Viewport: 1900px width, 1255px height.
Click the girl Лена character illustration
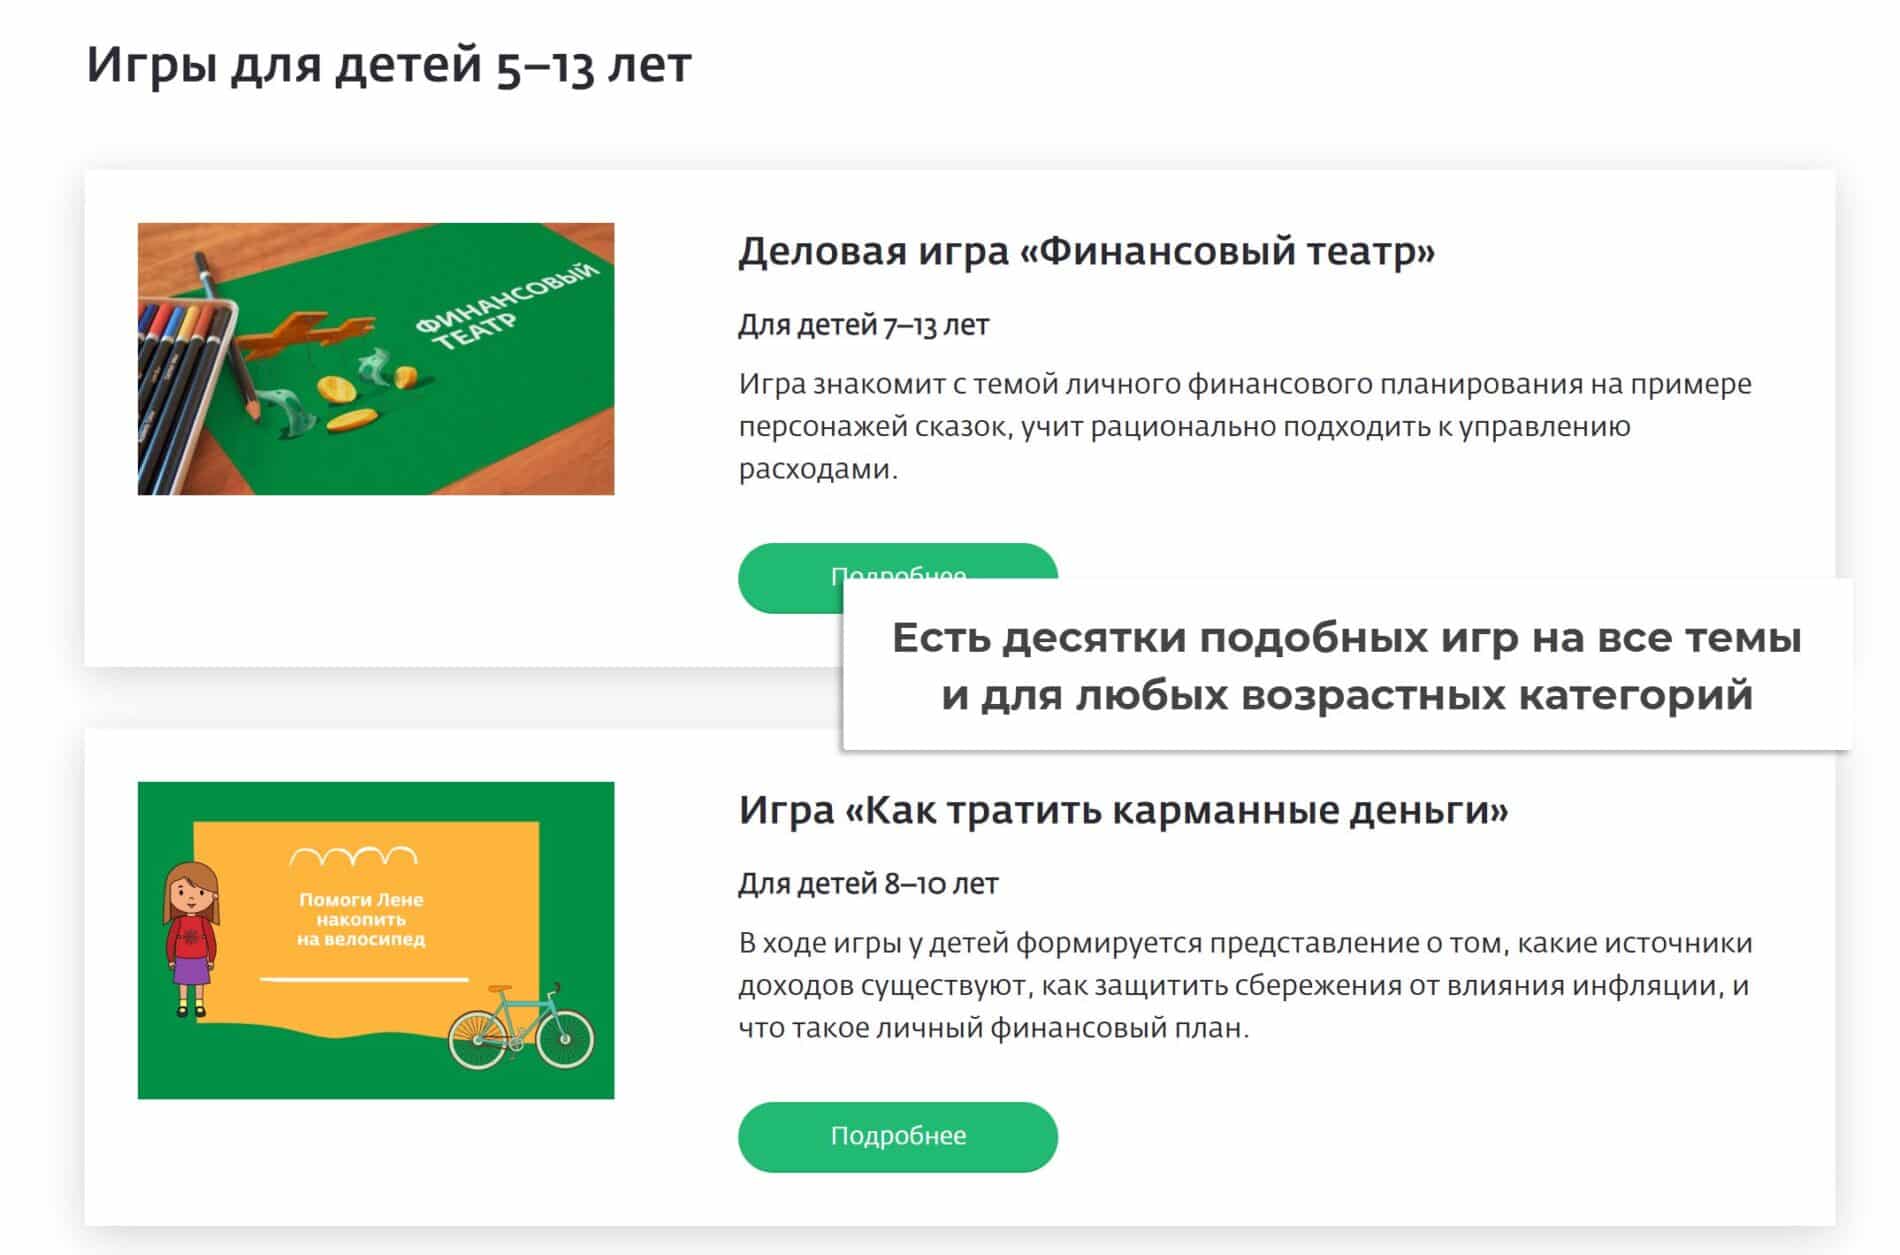[191, 939]
